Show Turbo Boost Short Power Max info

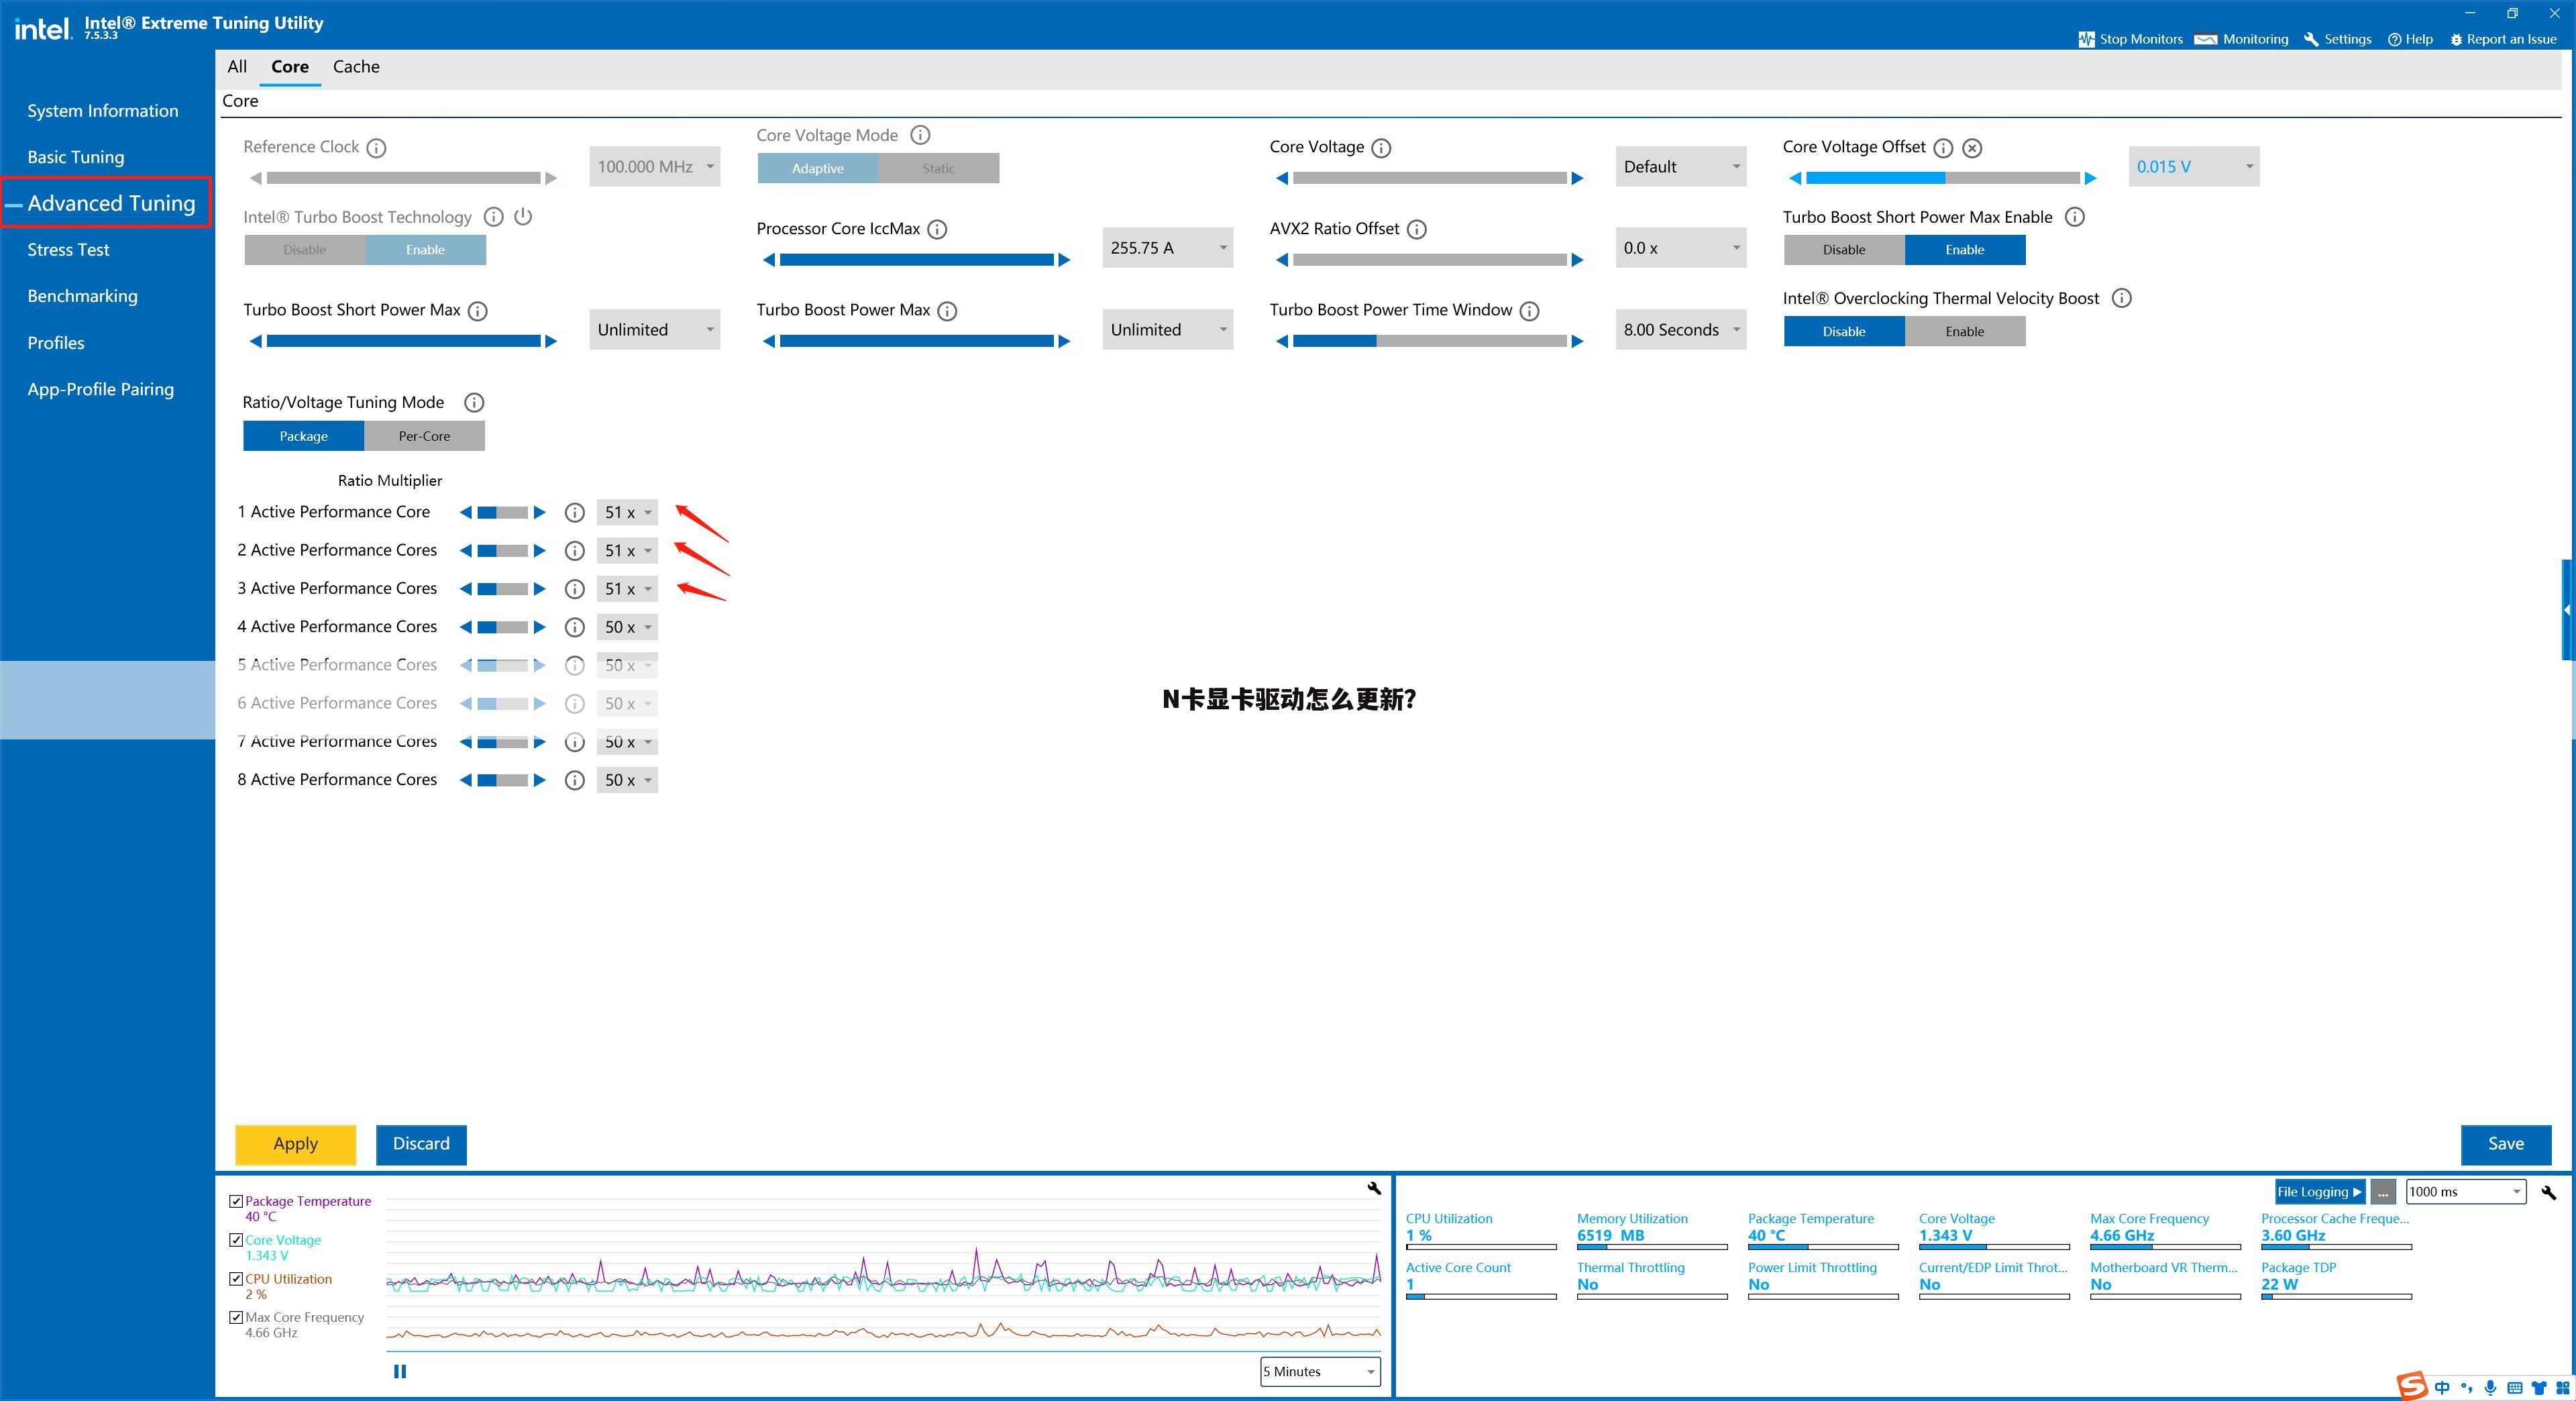478,311
